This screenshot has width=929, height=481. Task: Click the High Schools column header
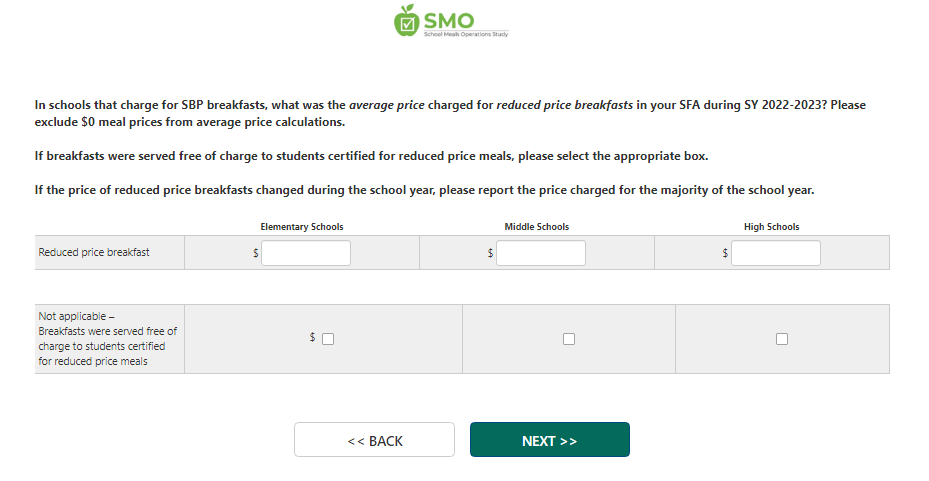771,227
